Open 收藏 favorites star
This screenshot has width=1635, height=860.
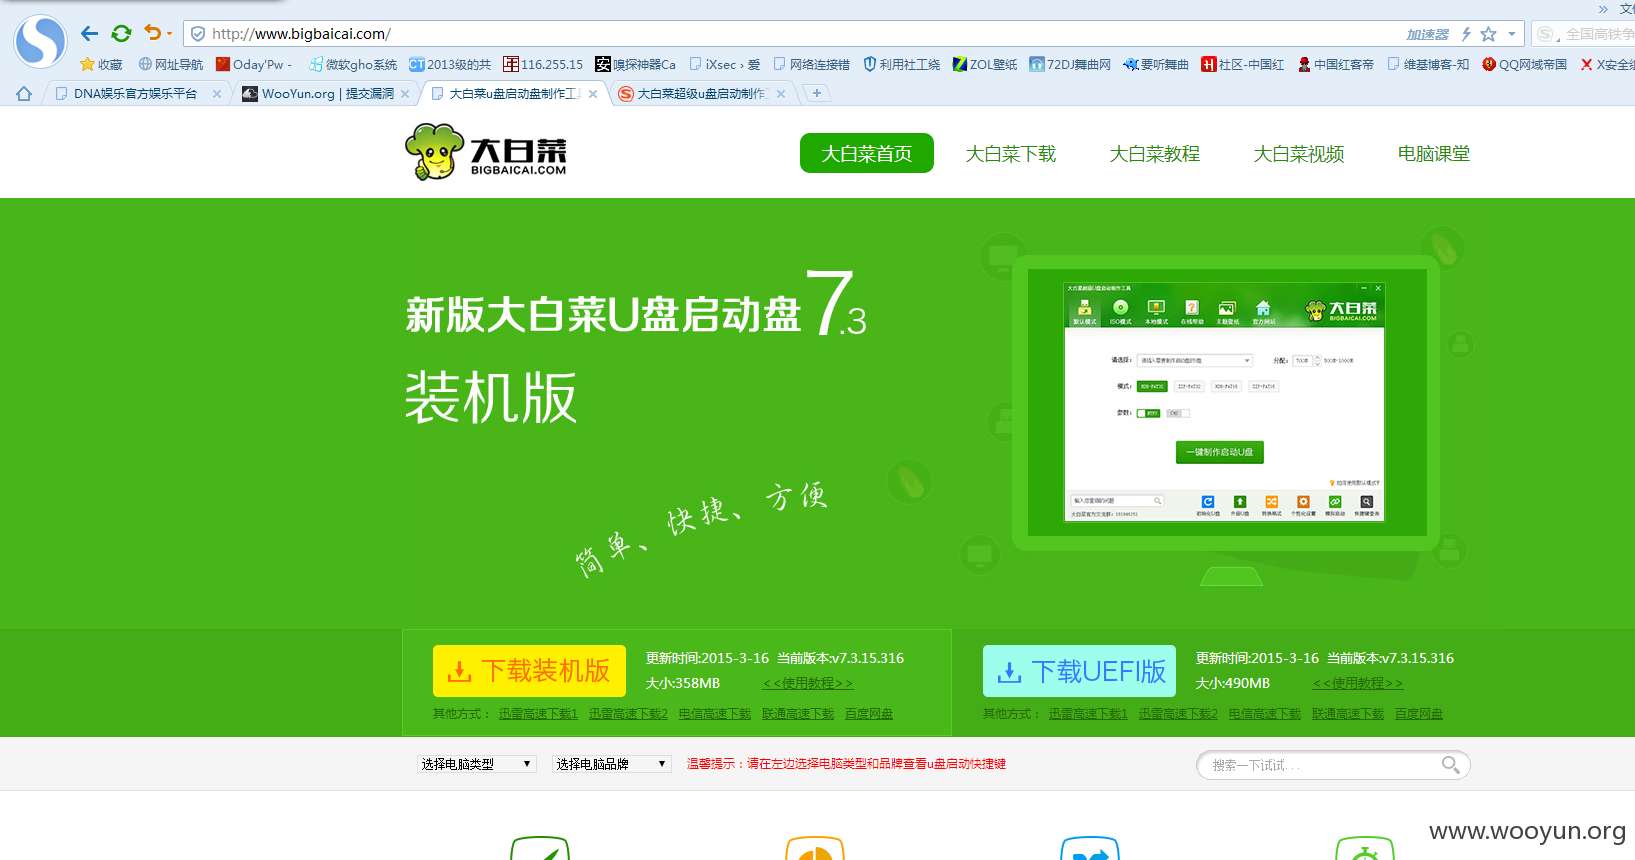[x=101, y=64]
